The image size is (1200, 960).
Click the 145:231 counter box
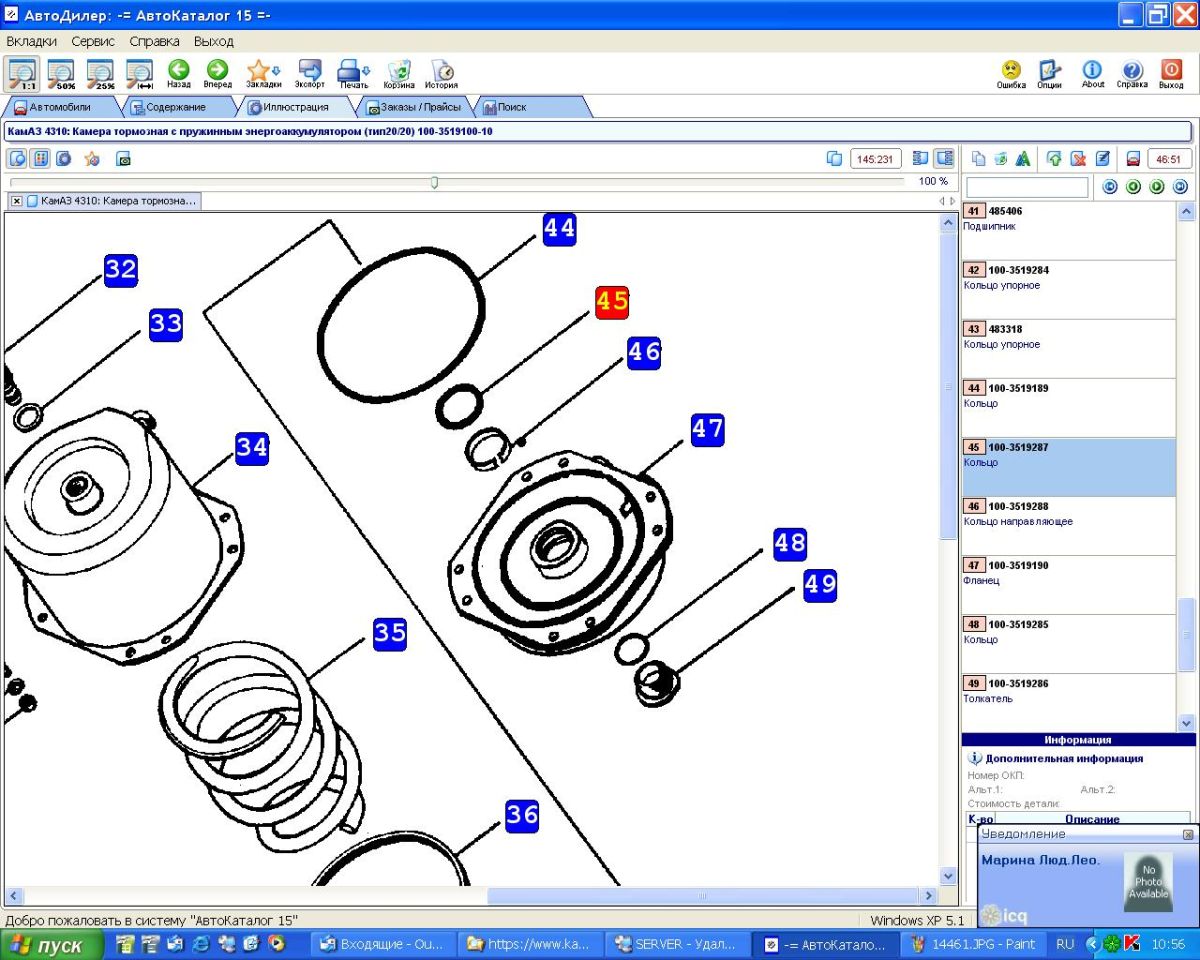pos(876,158)
